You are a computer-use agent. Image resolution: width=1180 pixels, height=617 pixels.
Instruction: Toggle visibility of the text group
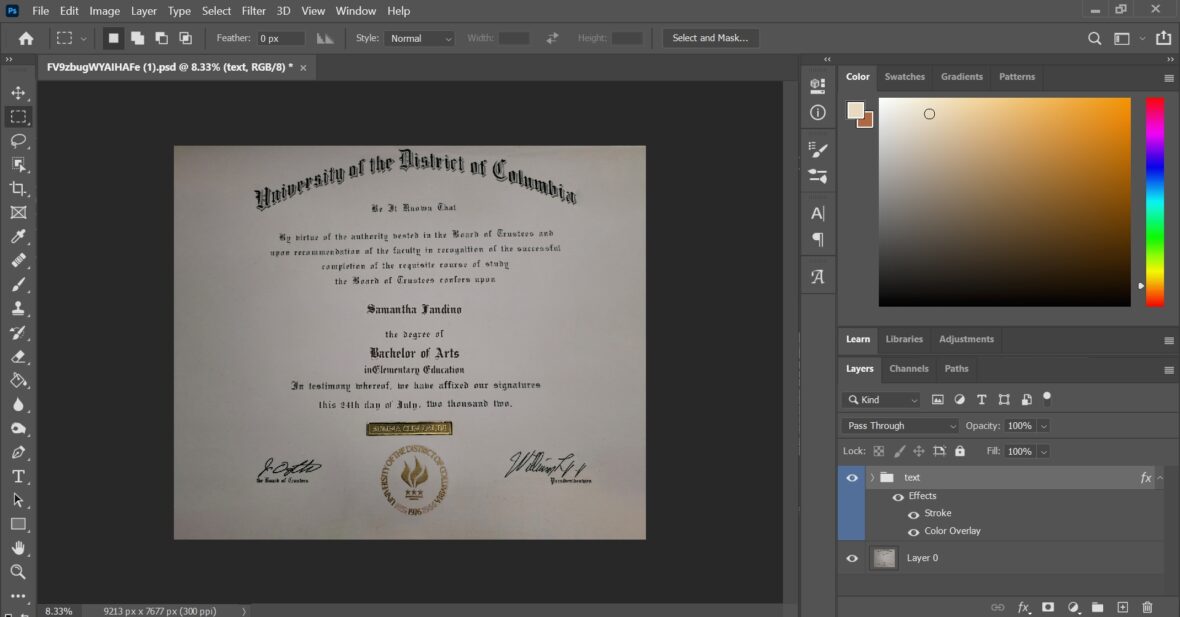pyautogui.click(x=852, y=478)
